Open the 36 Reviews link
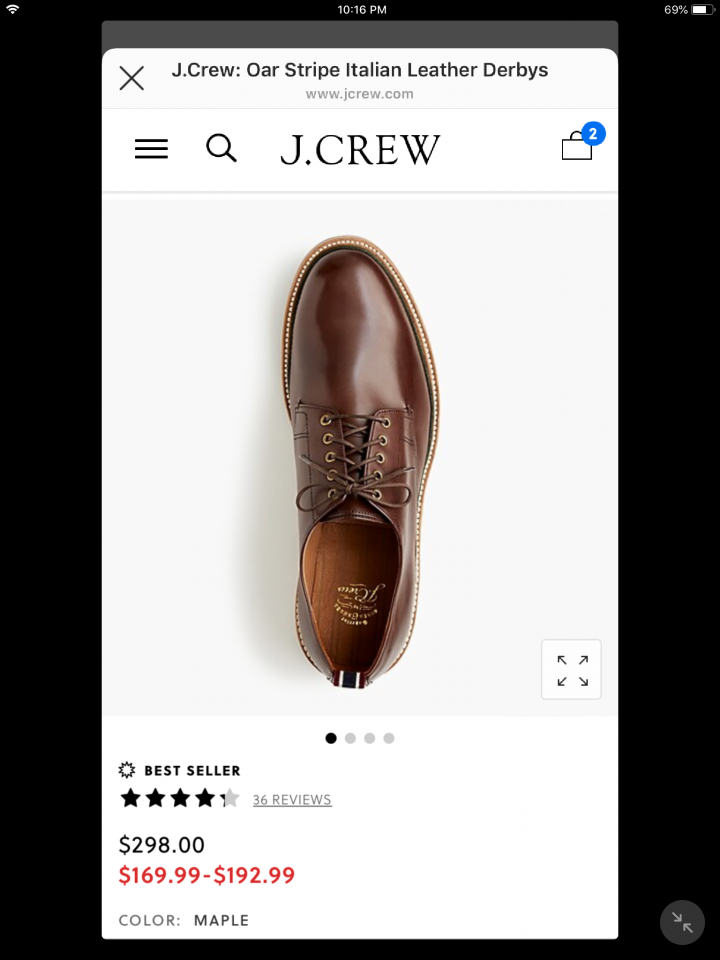 pos(292,800)
